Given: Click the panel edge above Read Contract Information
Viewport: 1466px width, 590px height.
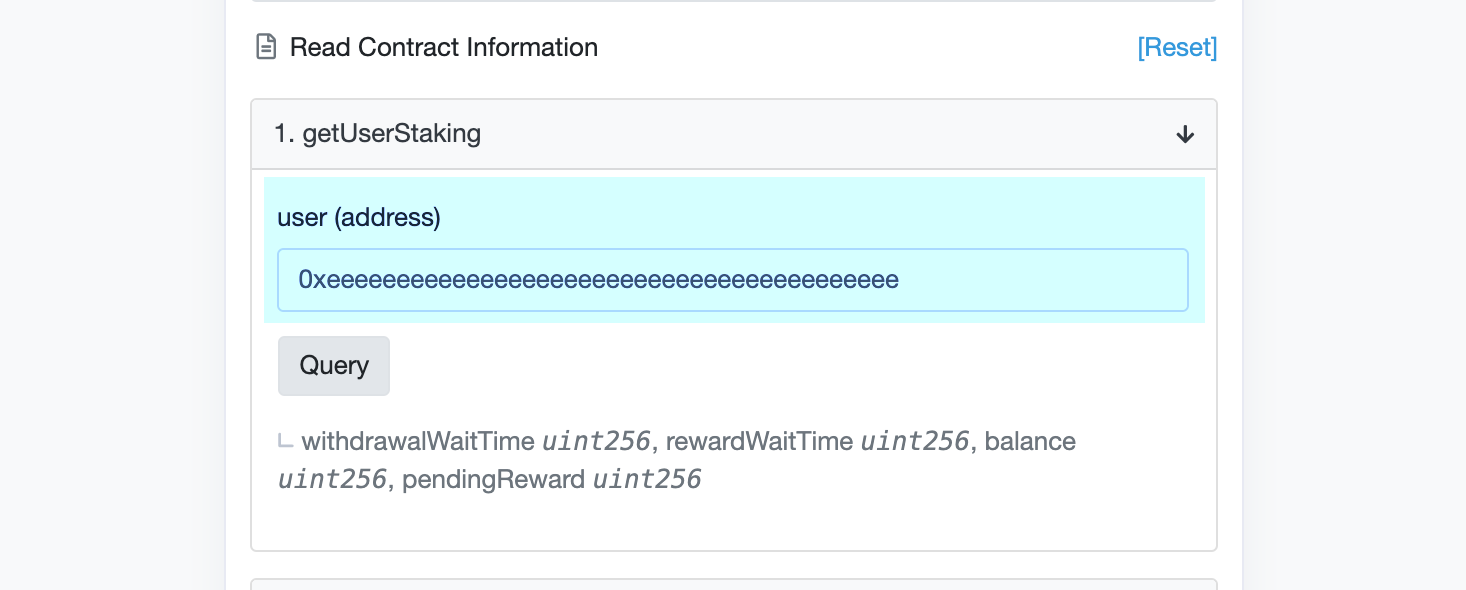Looking at the screenshot, I should pyautogui.click(x=733, y=1).
